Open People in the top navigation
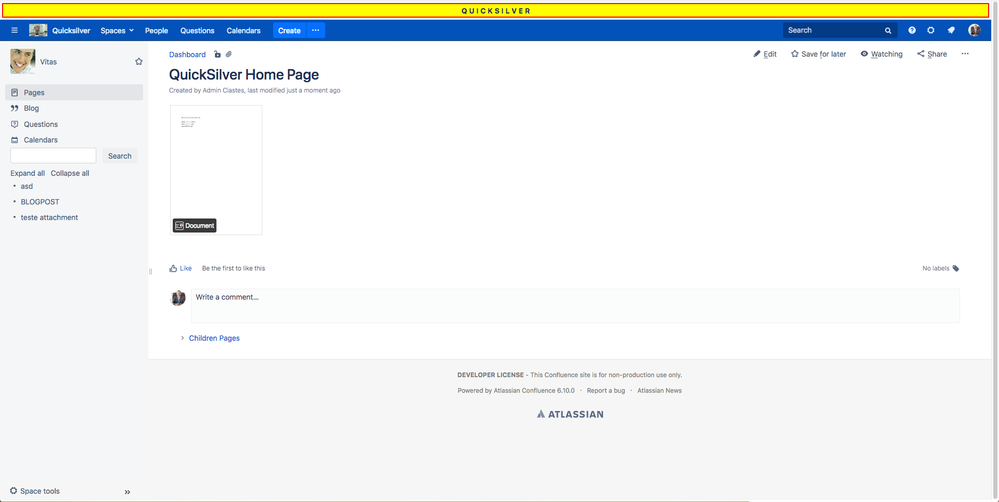Image resolution: width=999 pixels, height=502 pixels. pos(156,31)
